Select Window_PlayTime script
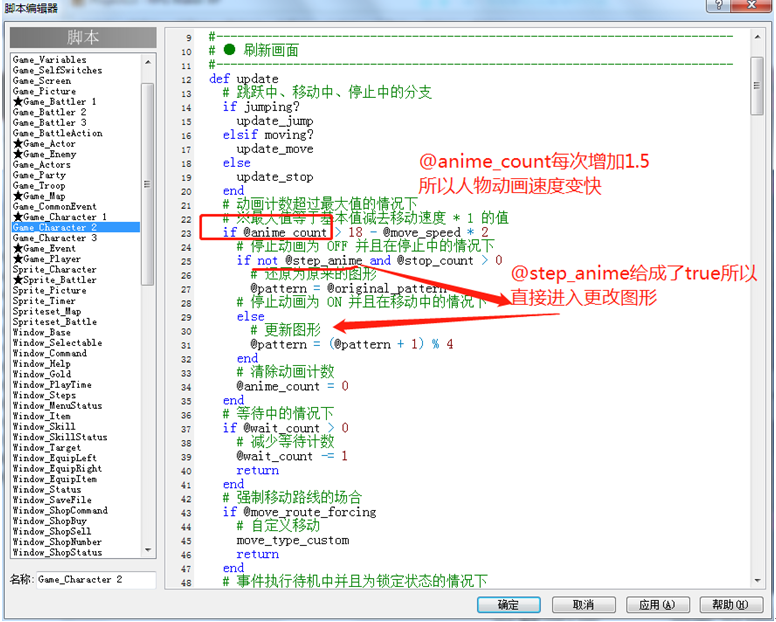776x622 pixels. point(52,384)
